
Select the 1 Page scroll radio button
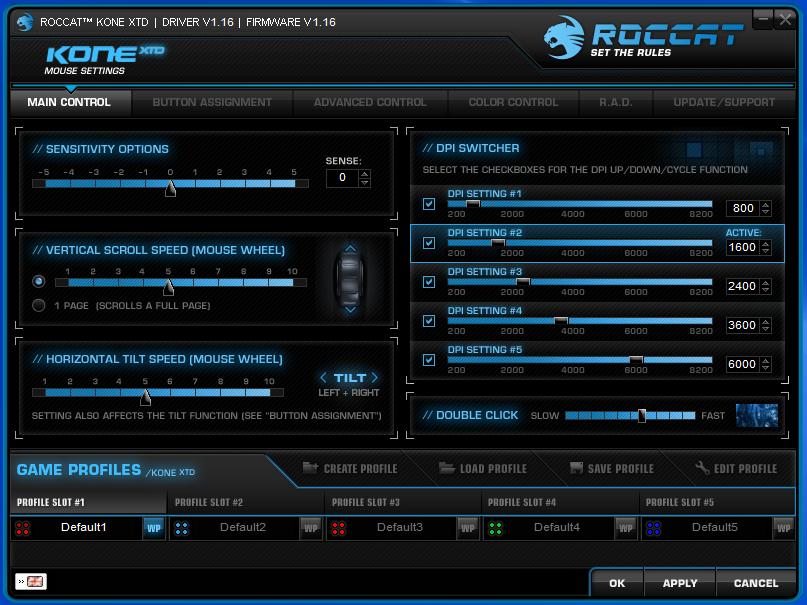point(39,306)
